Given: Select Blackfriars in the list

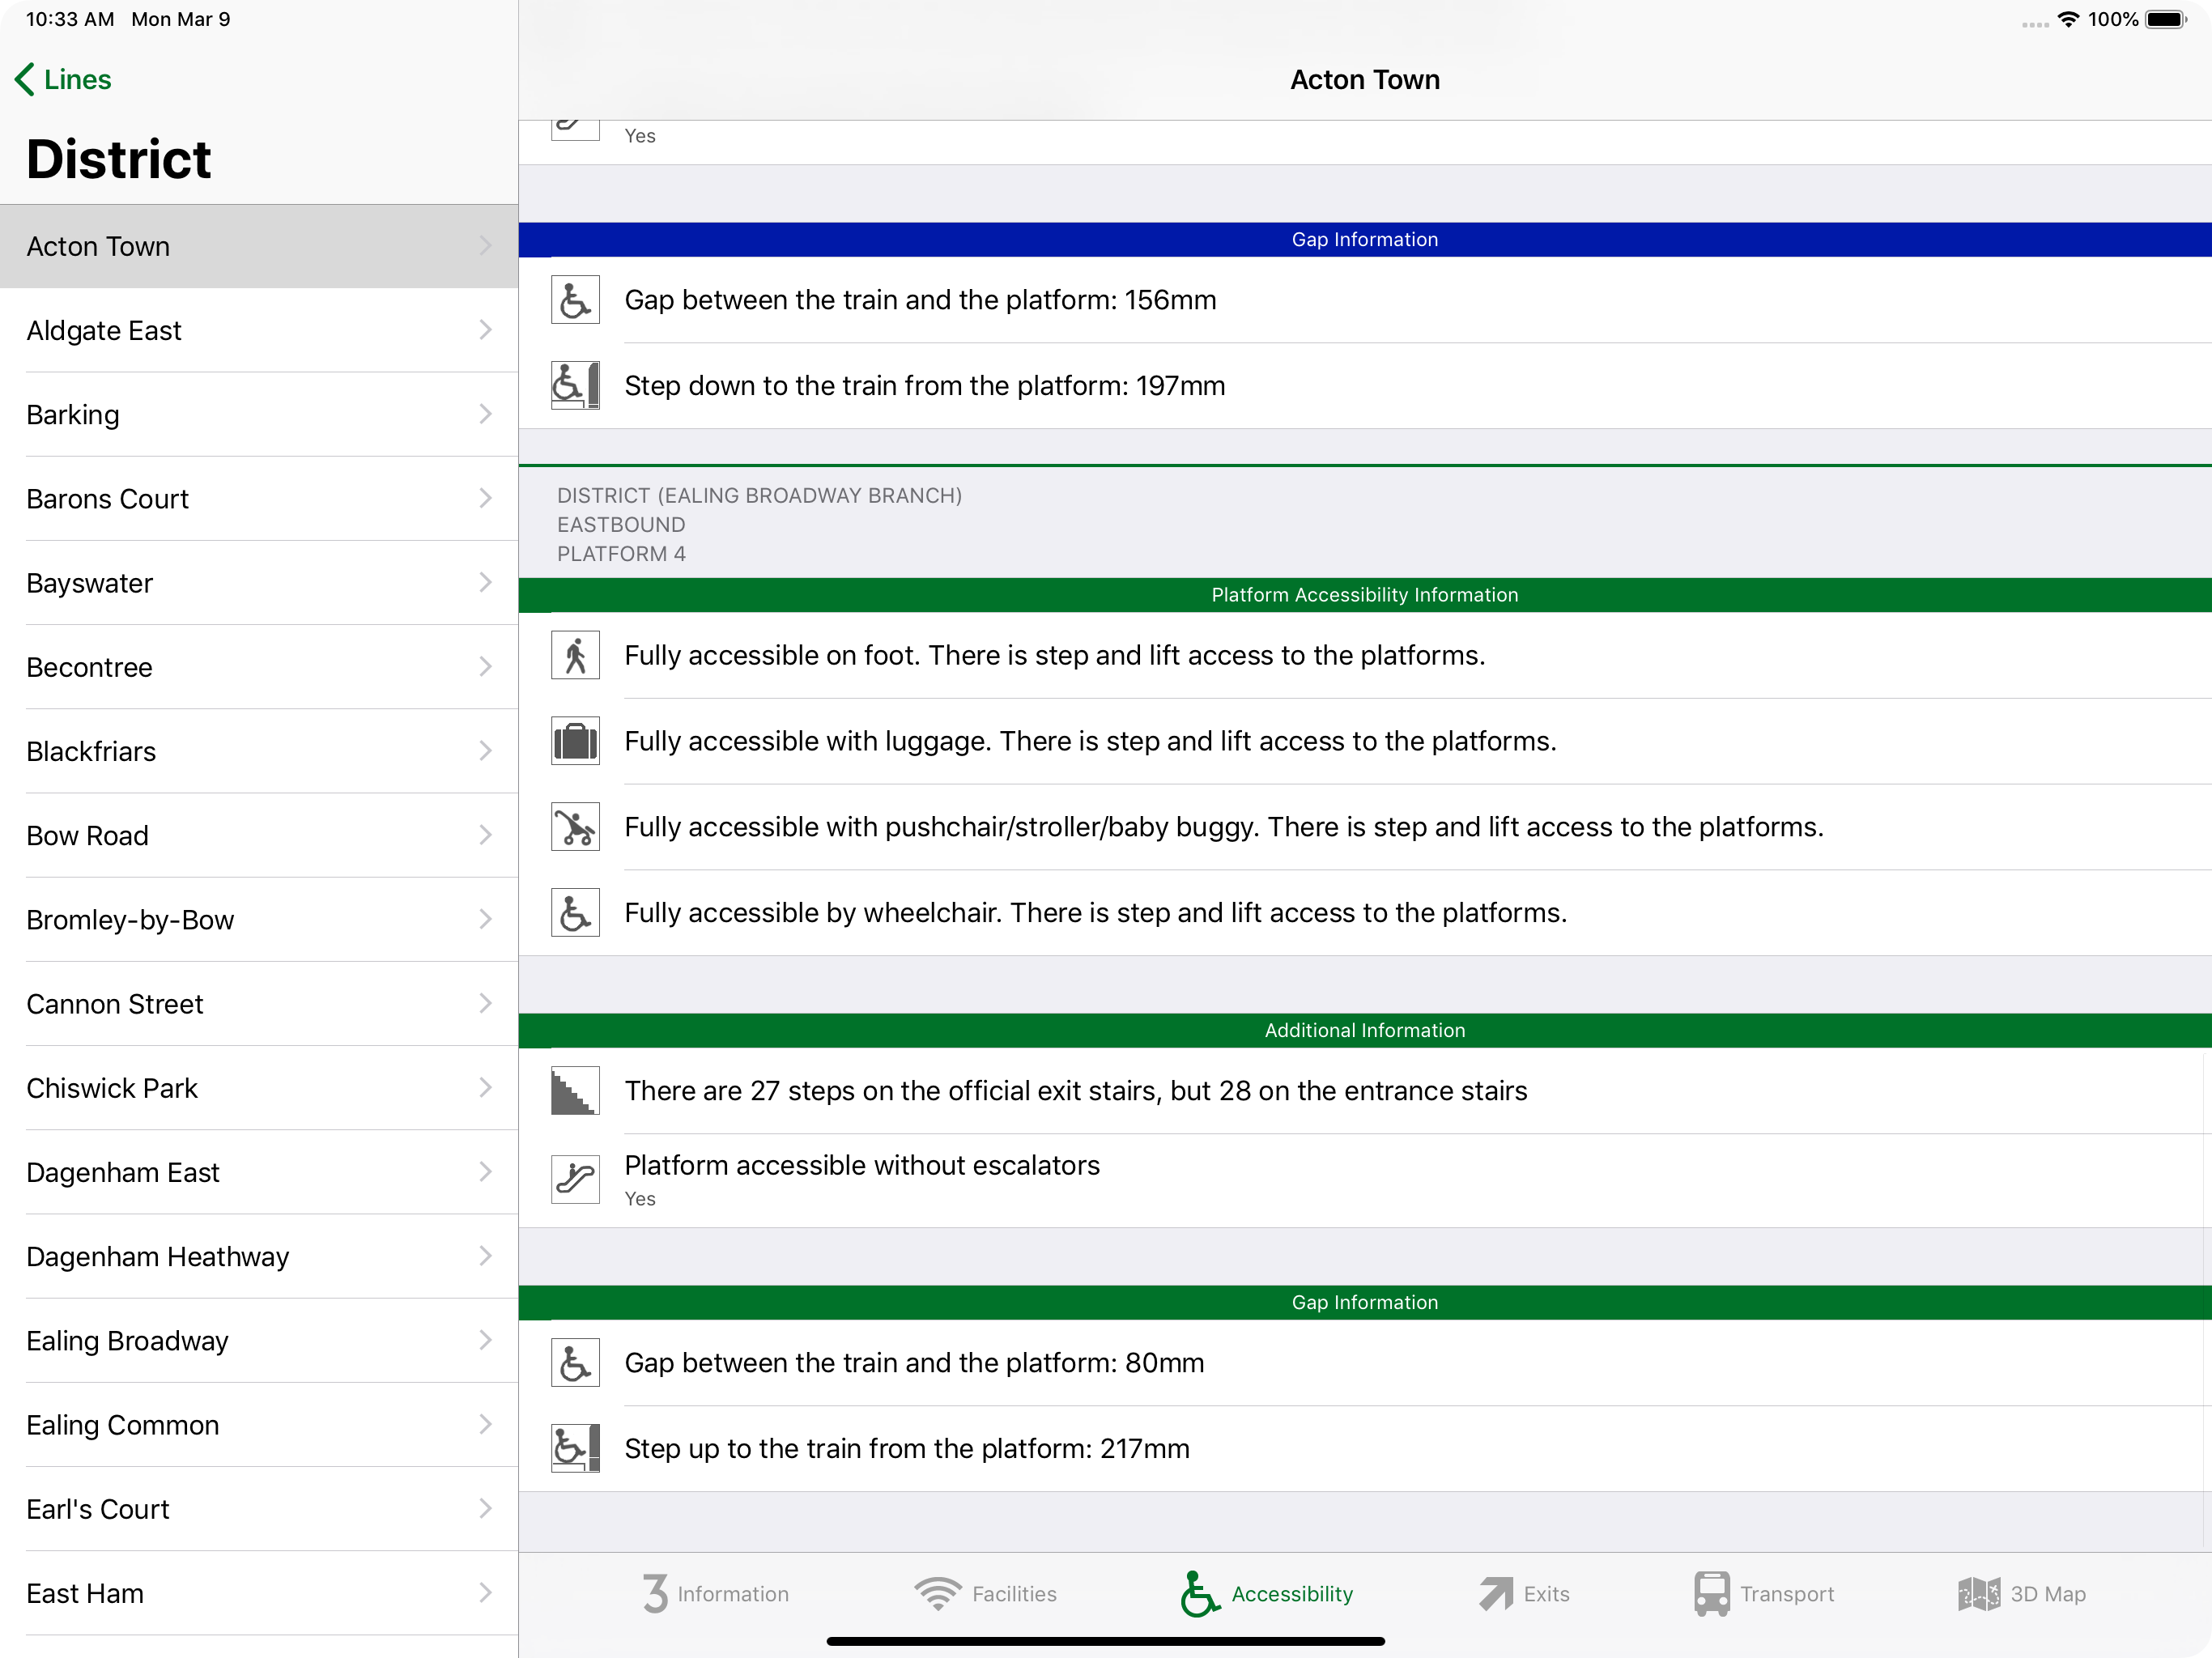Looking at the screenshot, I should click(x=259, y=751).
